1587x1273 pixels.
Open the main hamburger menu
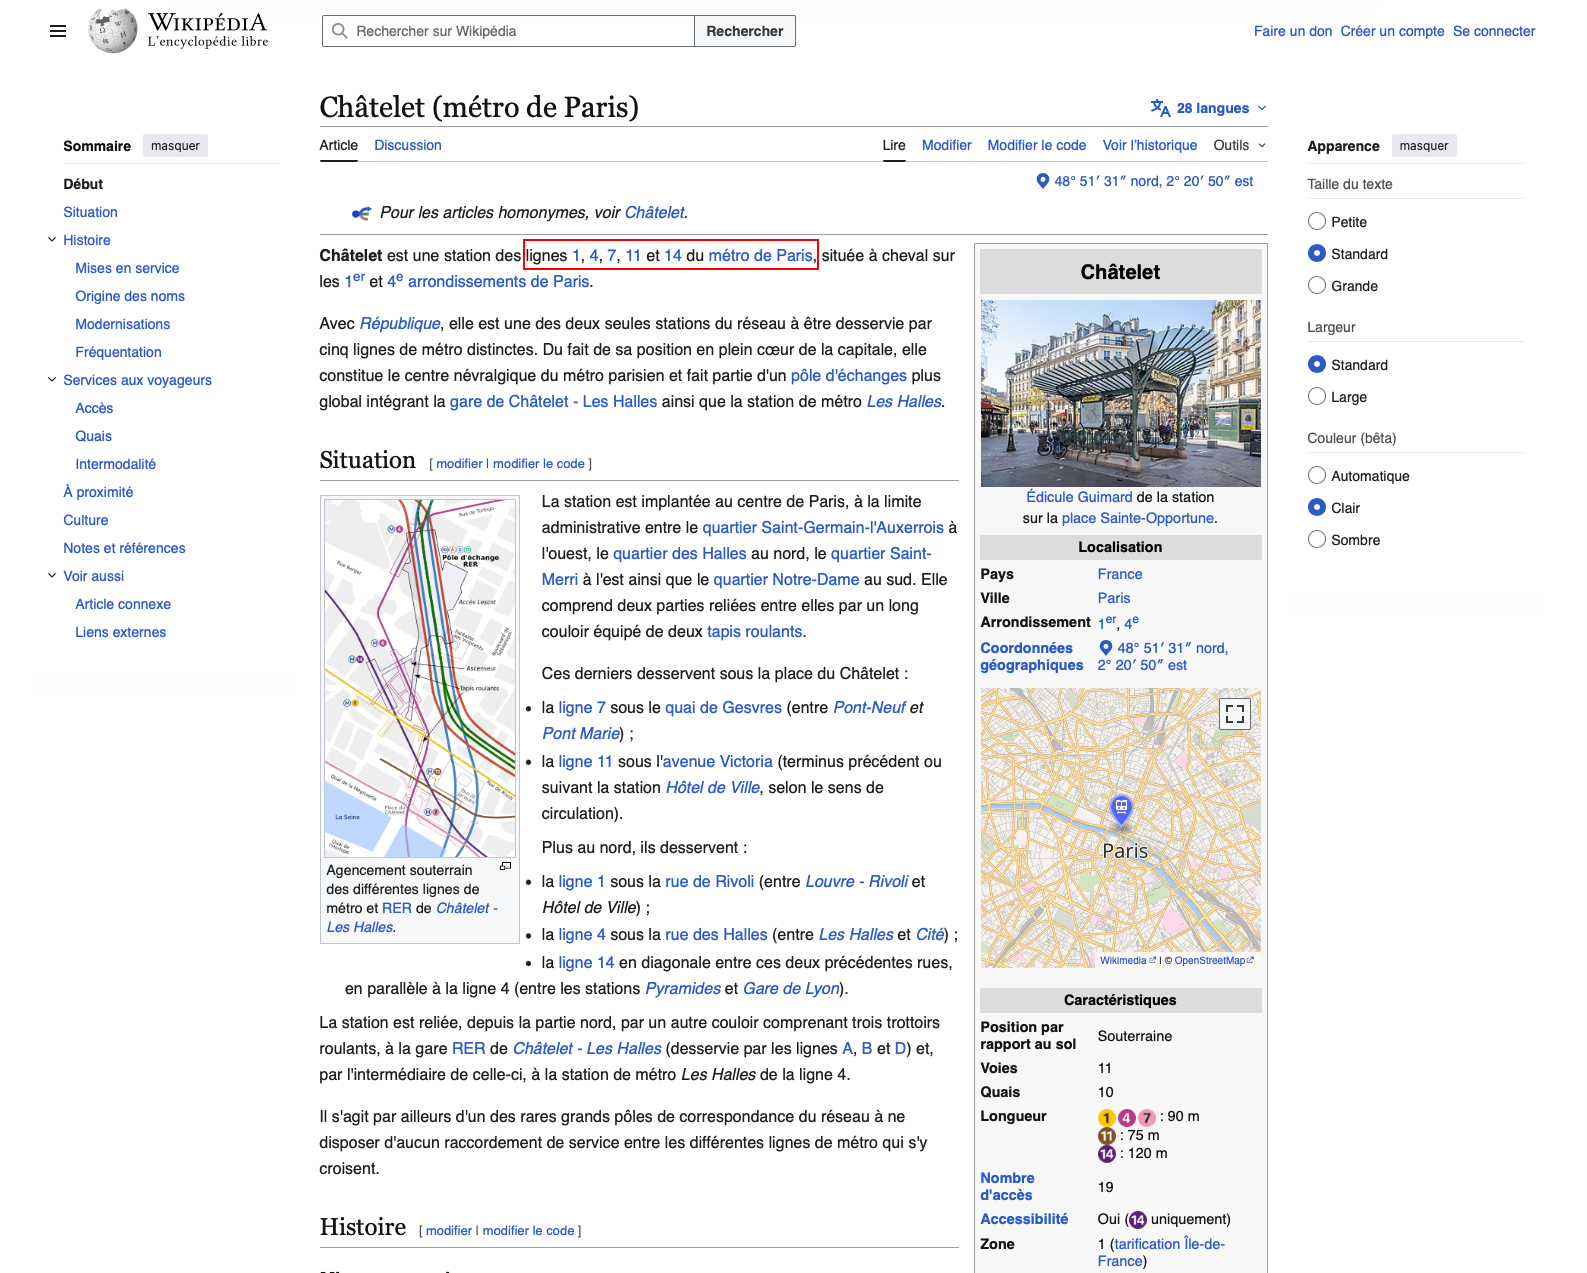click(58, 31)
